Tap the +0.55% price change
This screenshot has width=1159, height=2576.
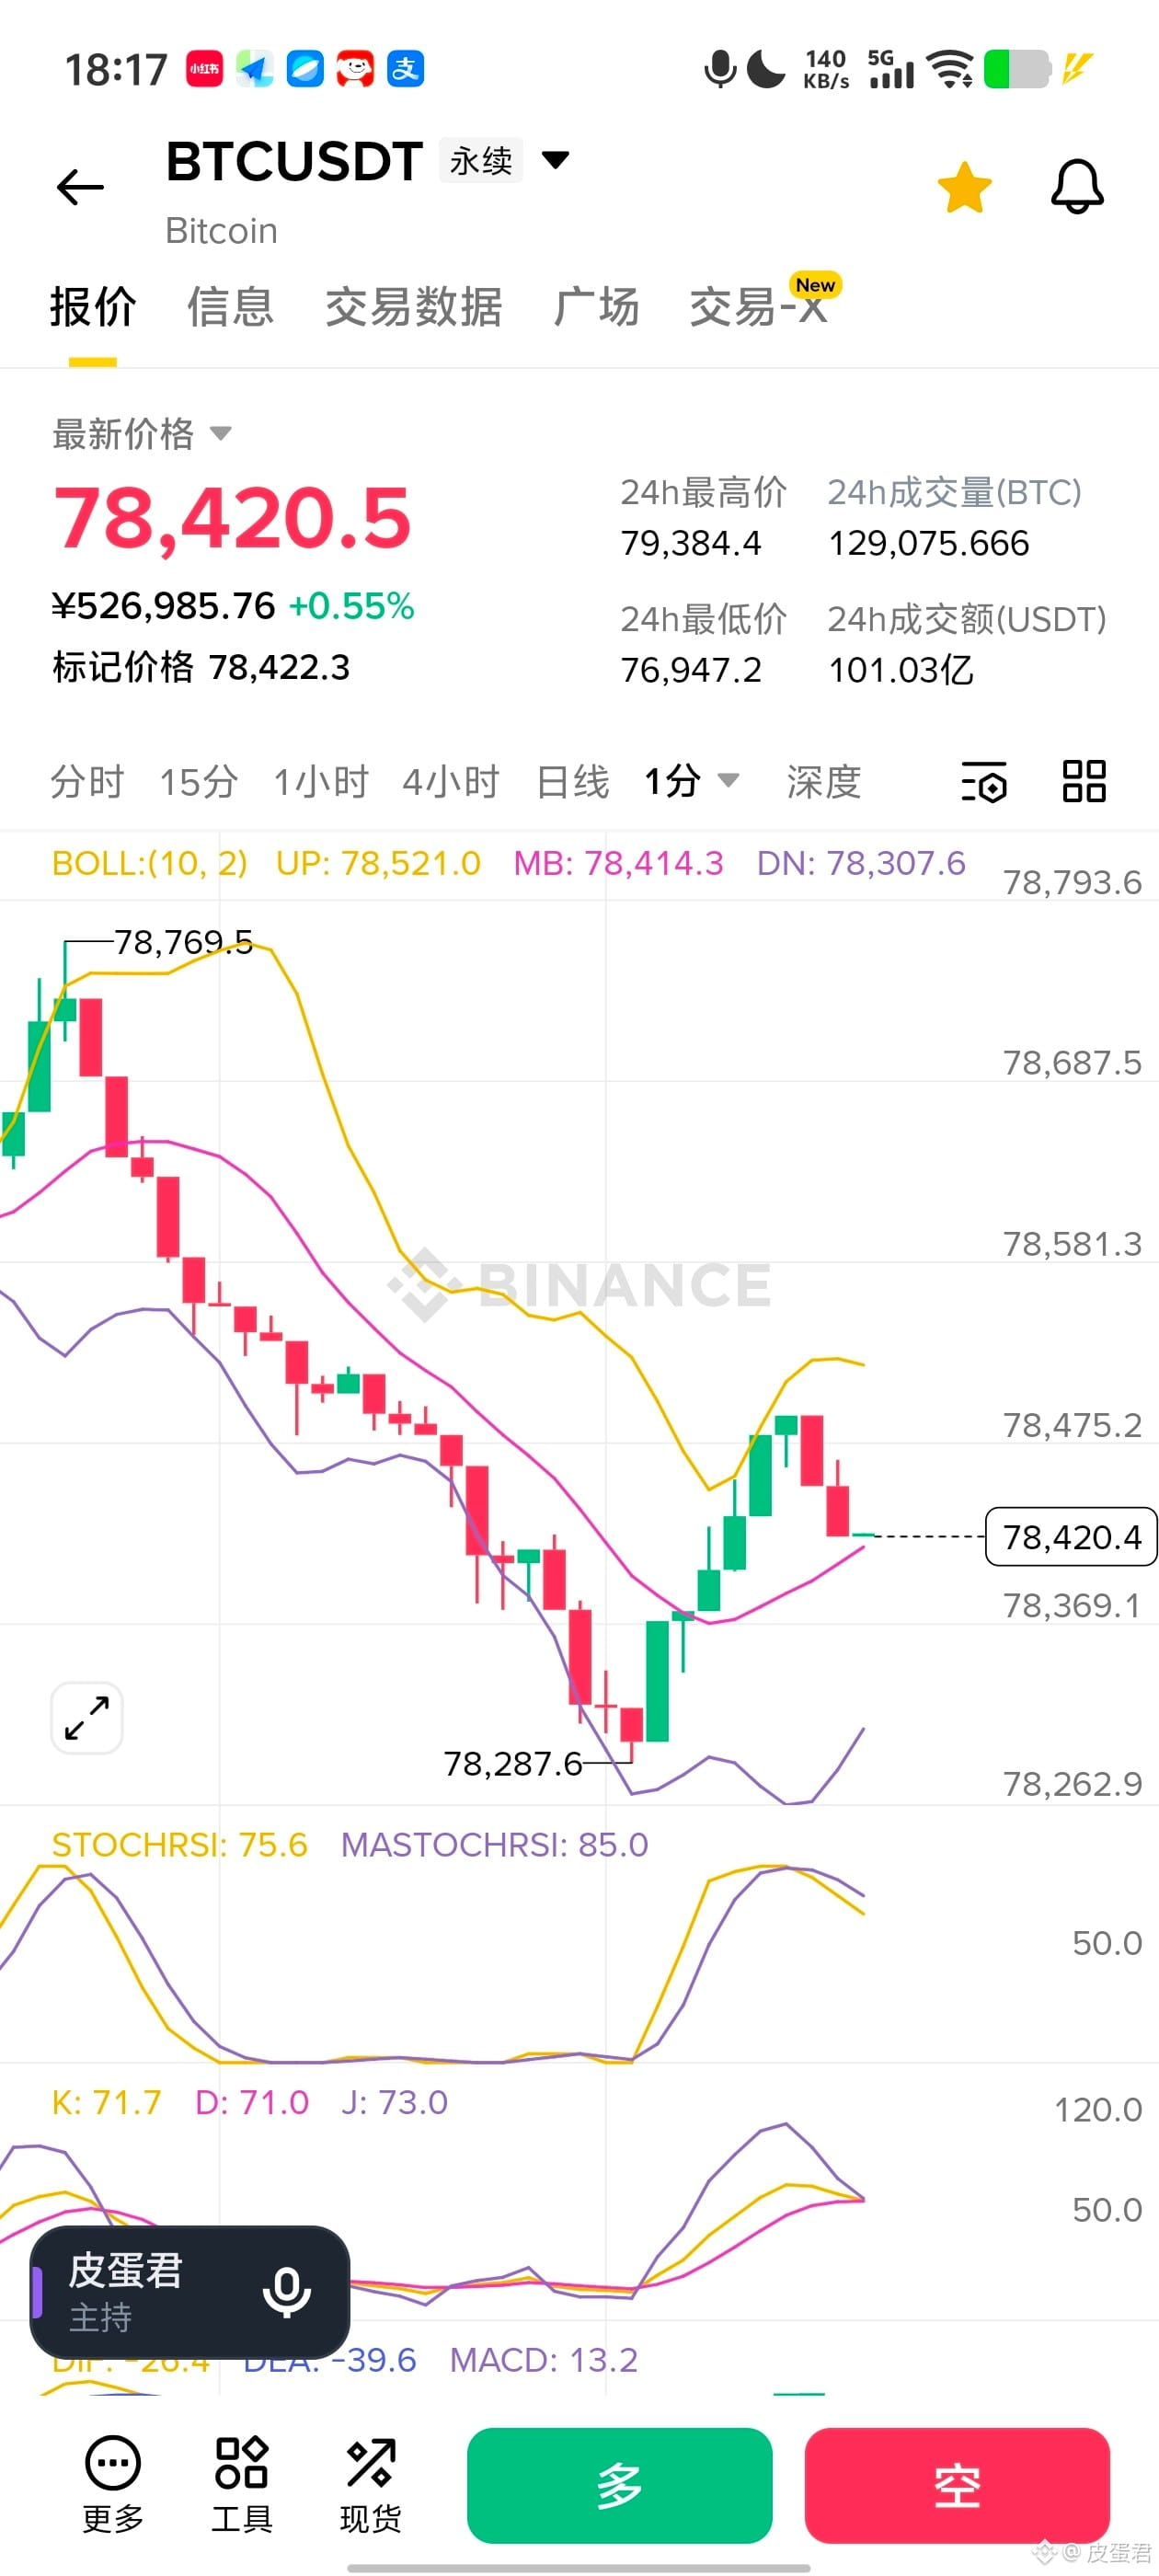(x=351, y=606)
